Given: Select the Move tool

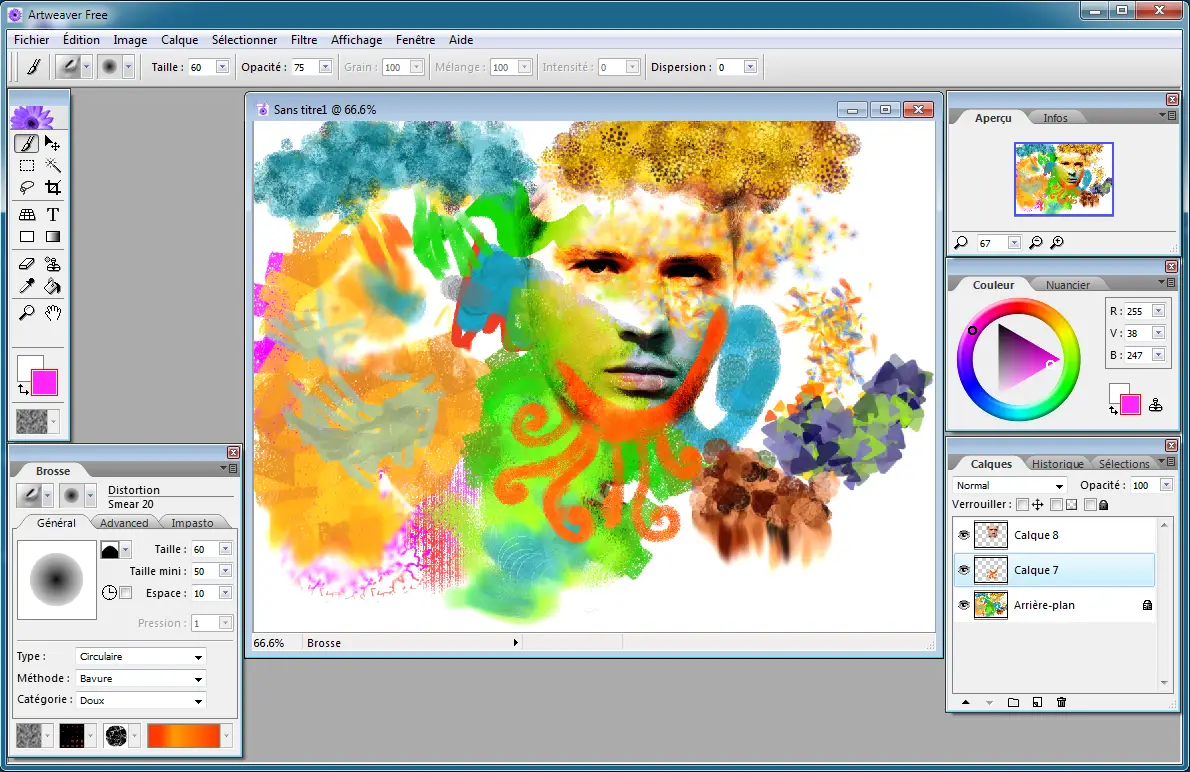Looking at the screenshot, I should (52, 143).
